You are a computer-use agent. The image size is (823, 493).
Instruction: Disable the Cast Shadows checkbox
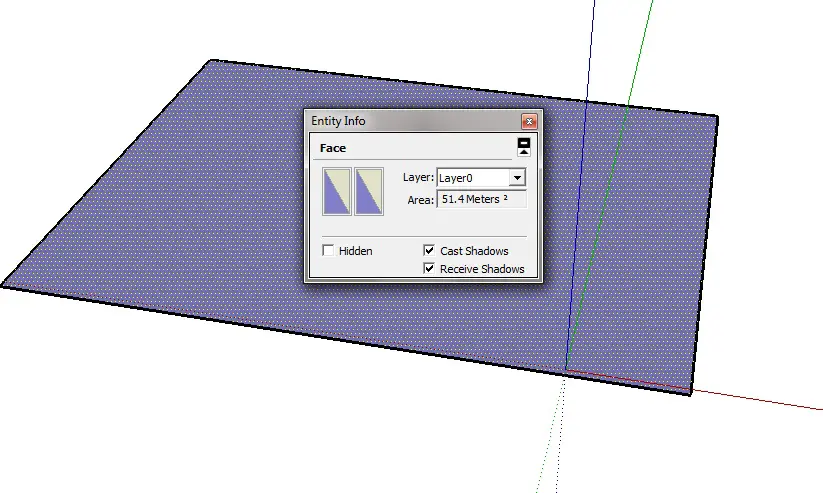tap(429, 250)
